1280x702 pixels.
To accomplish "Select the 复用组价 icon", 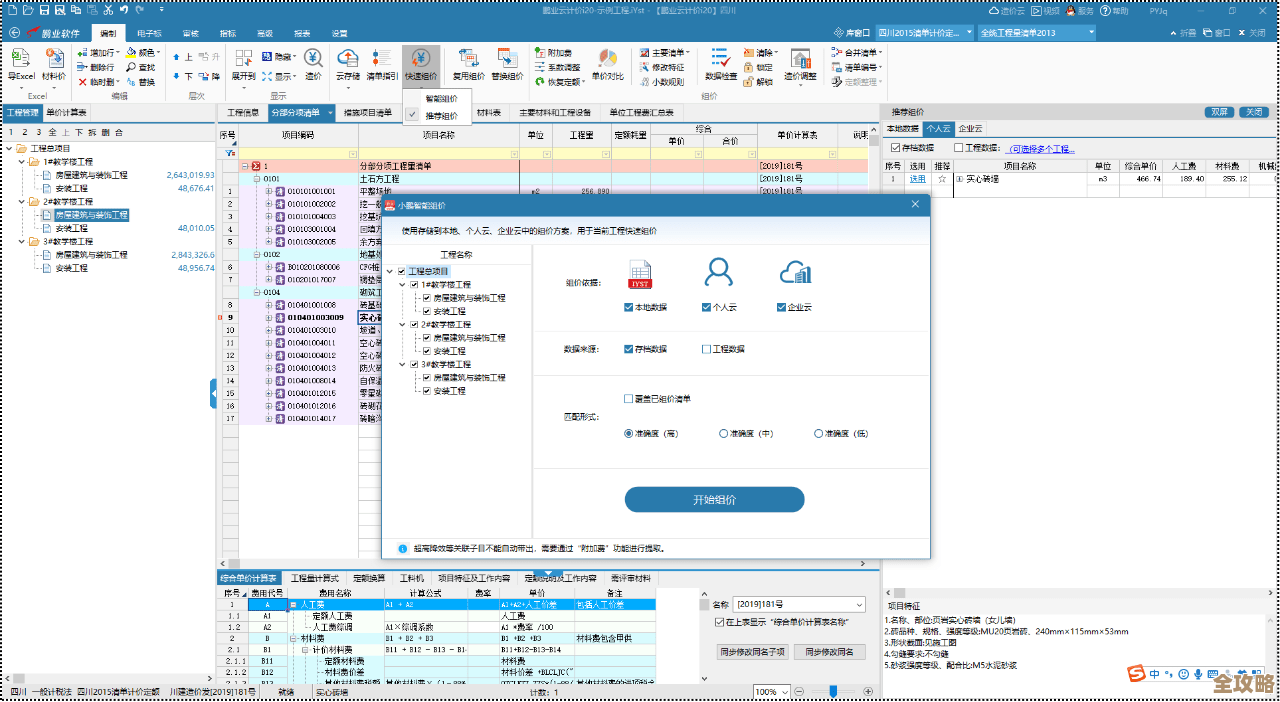I will [468, 64].
